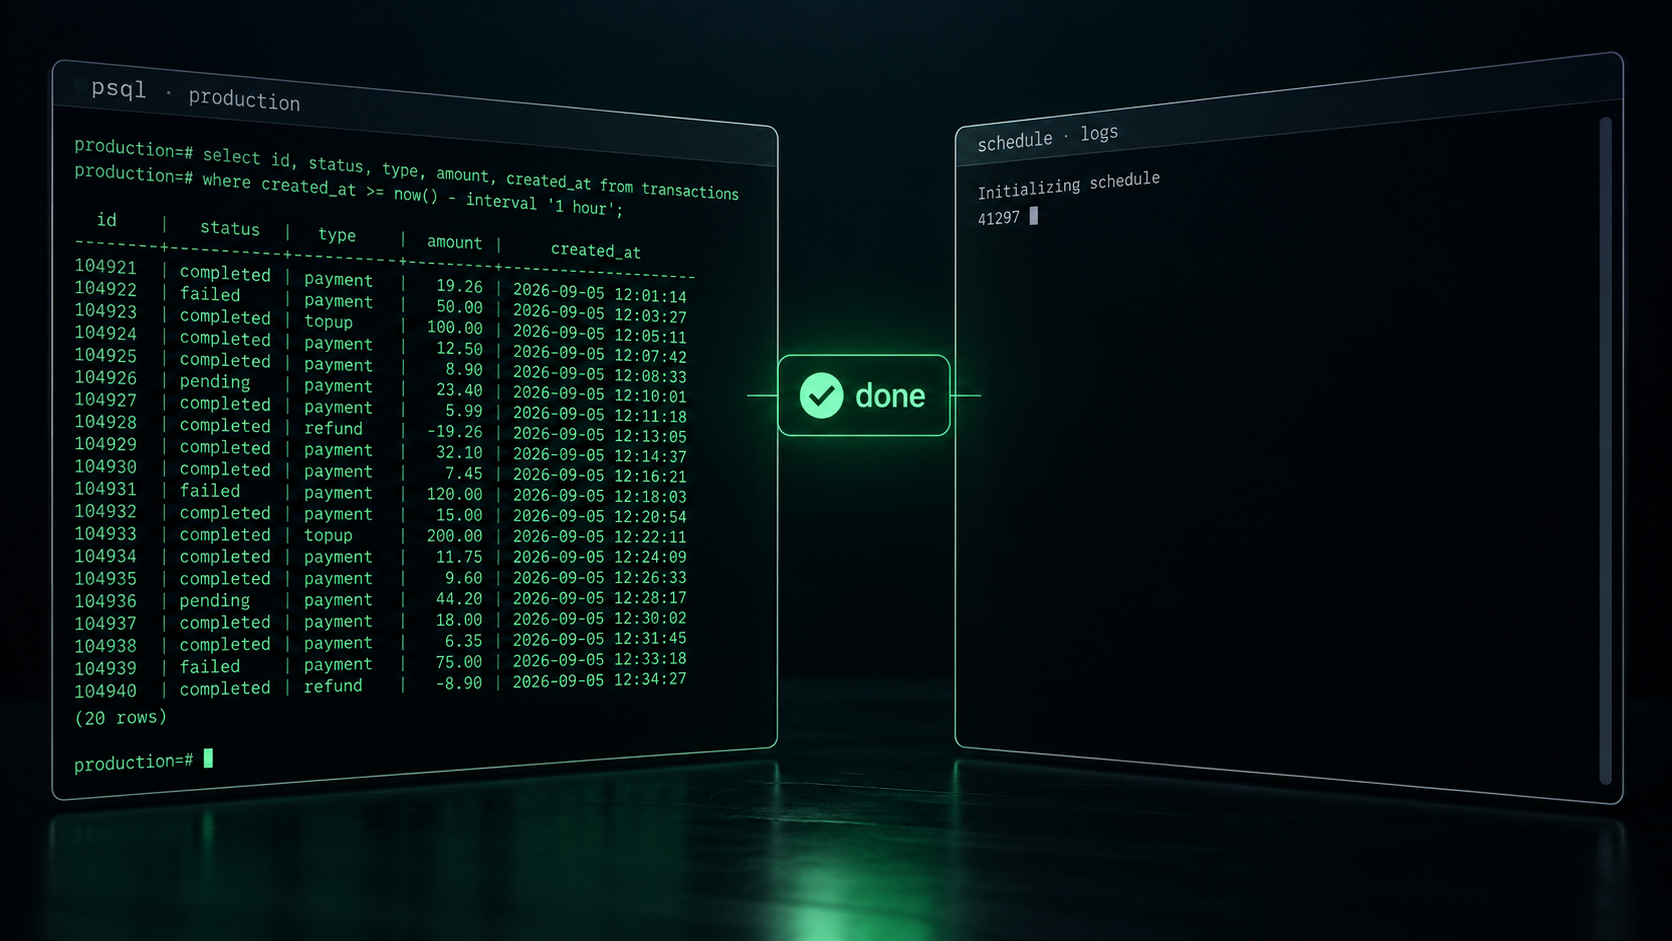The height and width of the screenshot is (941, 1672).
Task: Click 'pending' status in row 104936
Action: pos(215,601)
